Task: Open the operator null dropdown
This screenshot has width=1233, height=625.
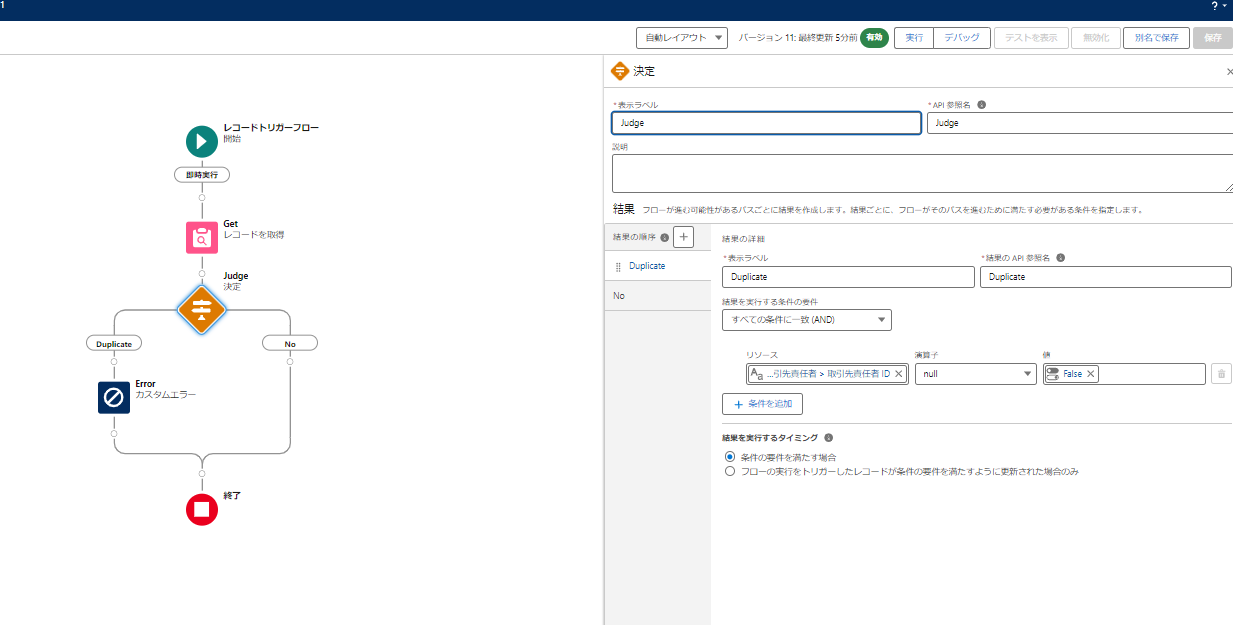Action: coord(976,374)
